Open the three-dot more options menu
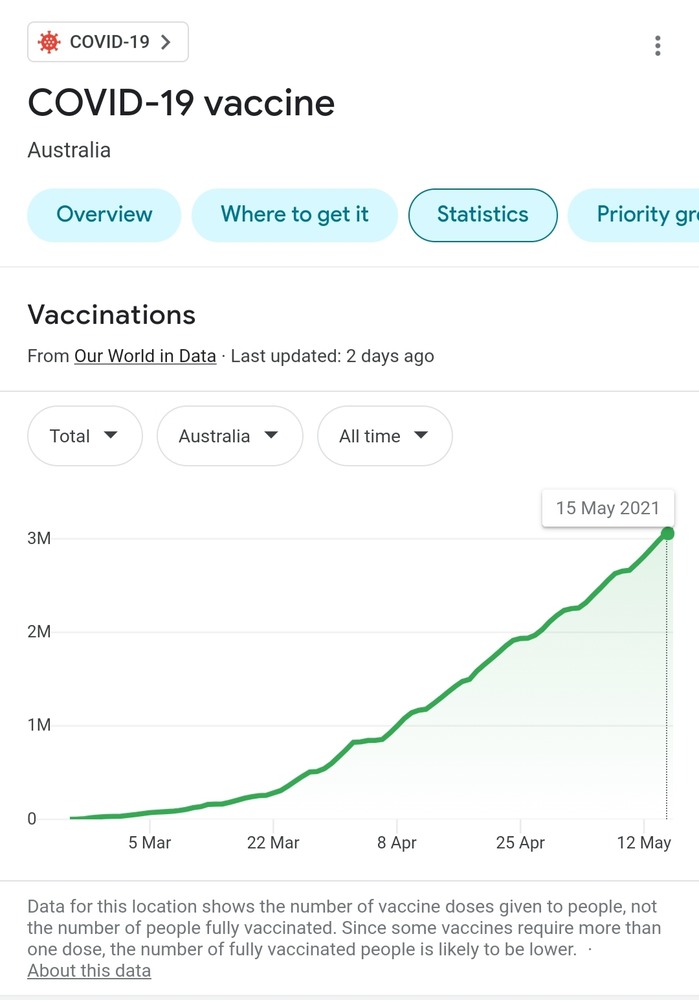 click(x=657, y=45)
